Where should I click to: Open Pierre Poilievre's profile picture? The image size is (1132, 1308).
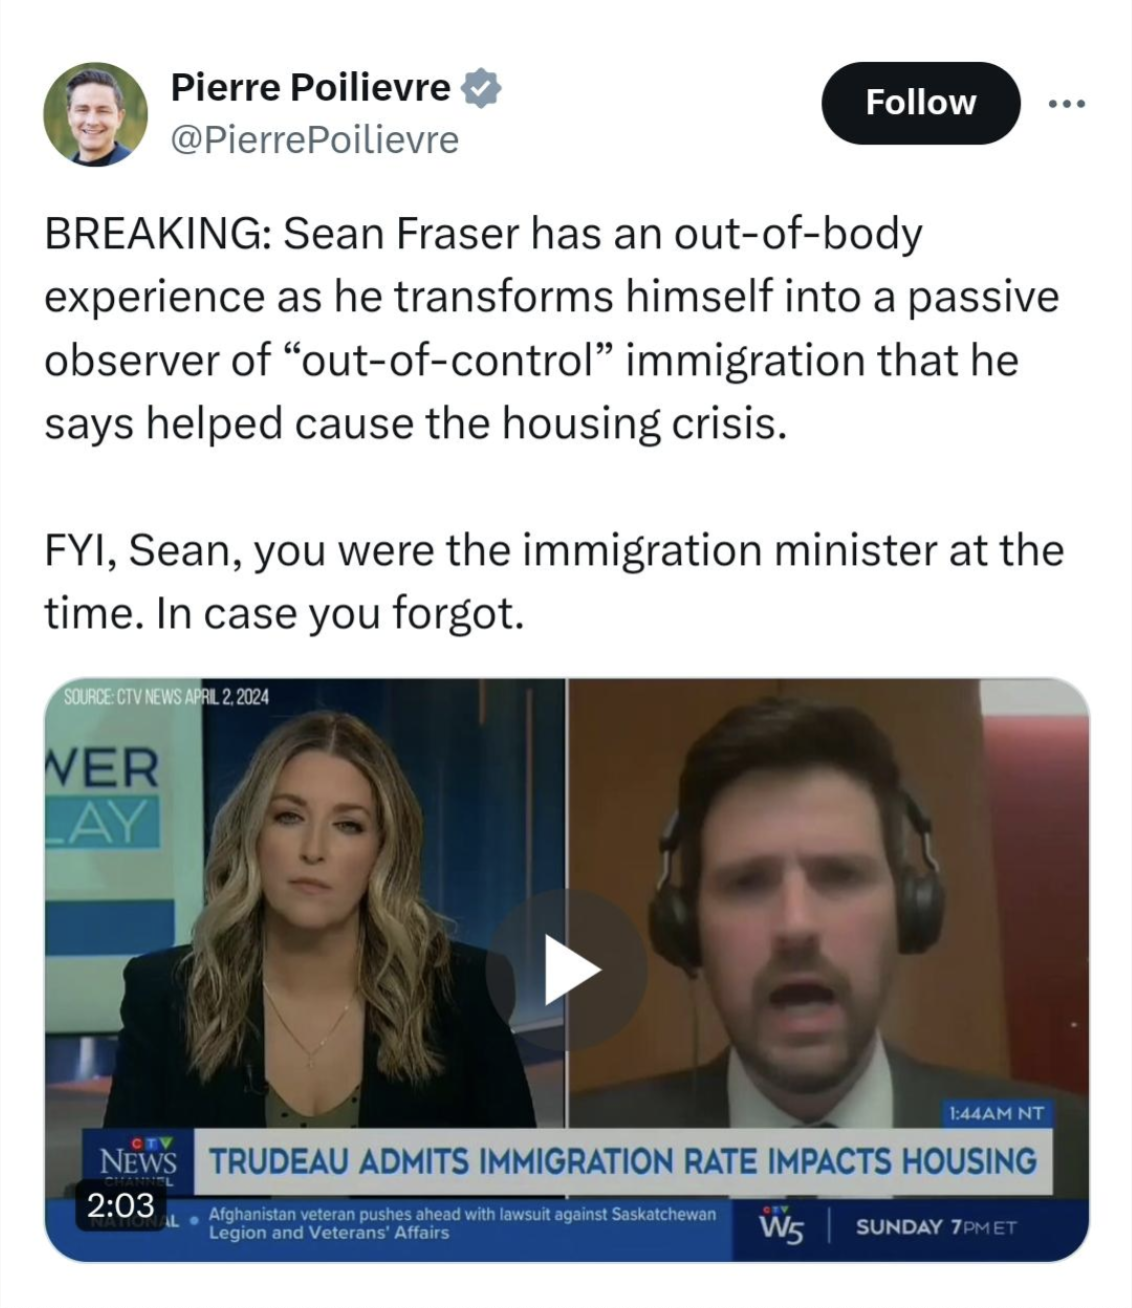tap(95, 115)
